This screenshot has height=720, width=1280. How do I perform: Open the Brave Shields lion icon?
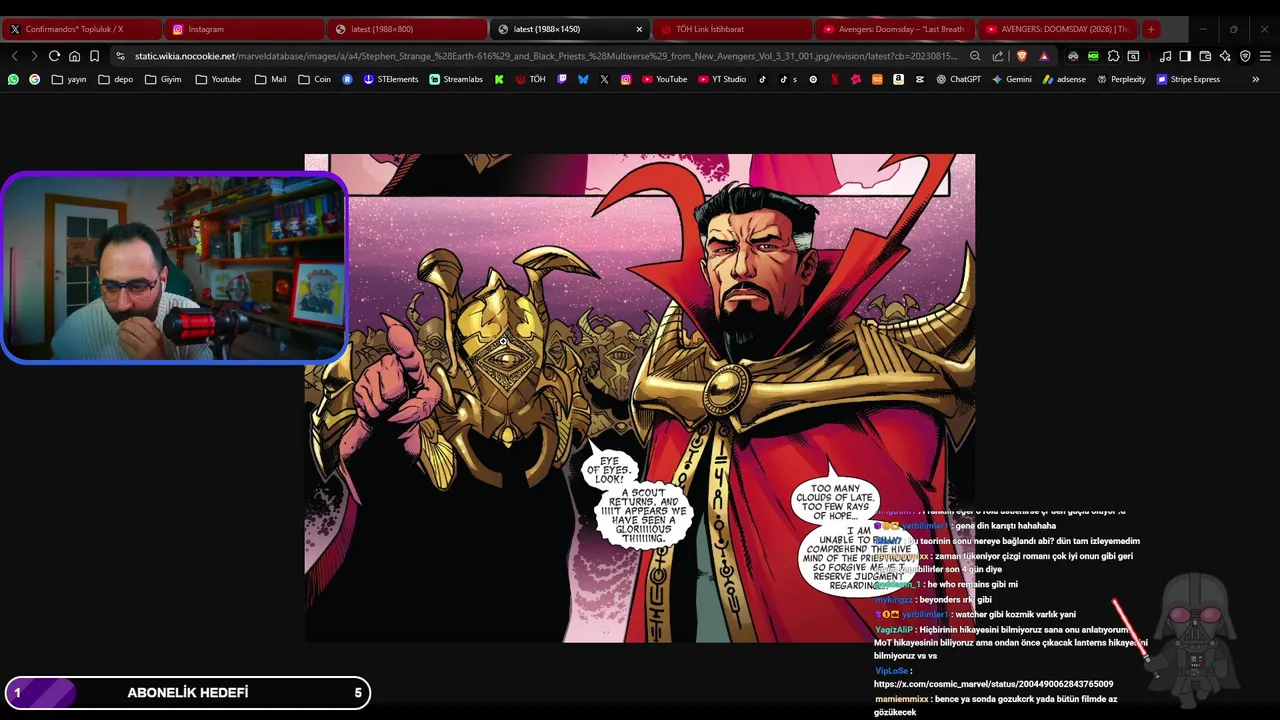[1022, 56]
